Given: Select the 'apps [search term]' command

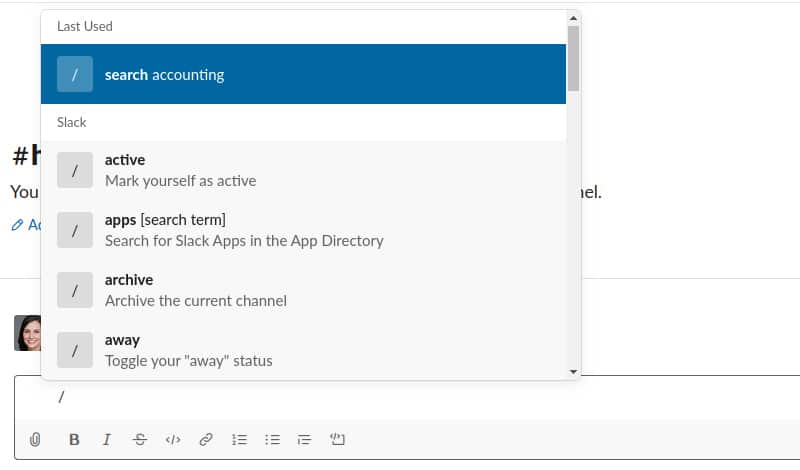Looking at the screenshot, I should click(303, 230).
